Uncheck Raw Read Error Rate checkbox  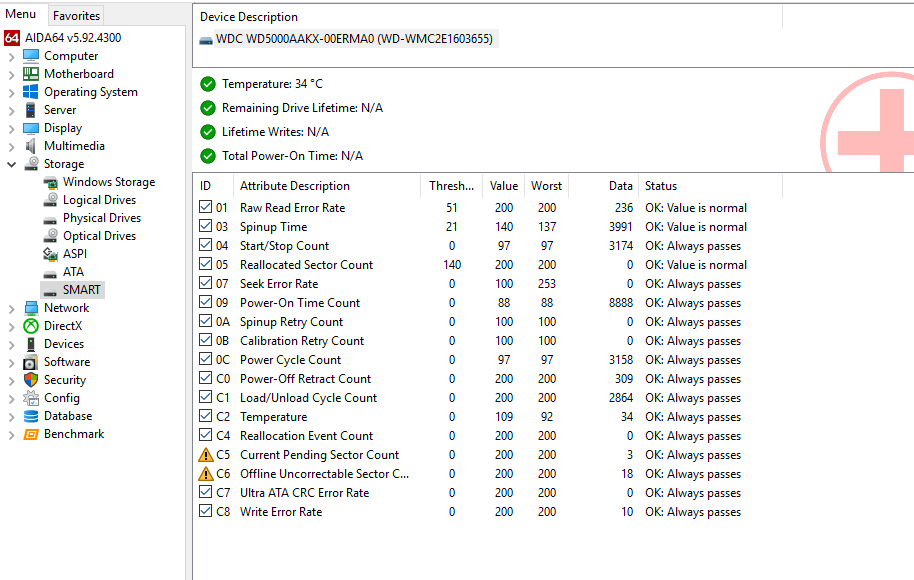pyautogui.click(x=205, y=207)
